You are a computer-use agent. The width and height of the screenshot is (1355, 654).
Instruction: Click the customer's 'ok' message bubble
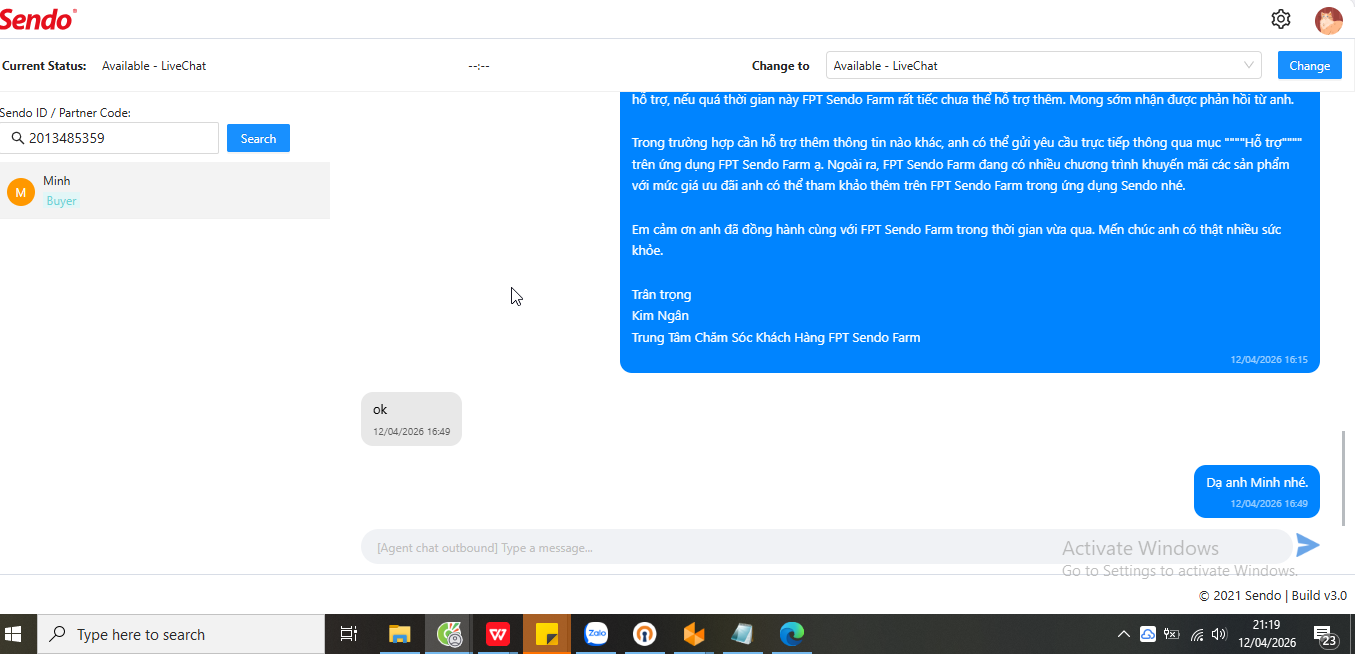coord(411,419)
